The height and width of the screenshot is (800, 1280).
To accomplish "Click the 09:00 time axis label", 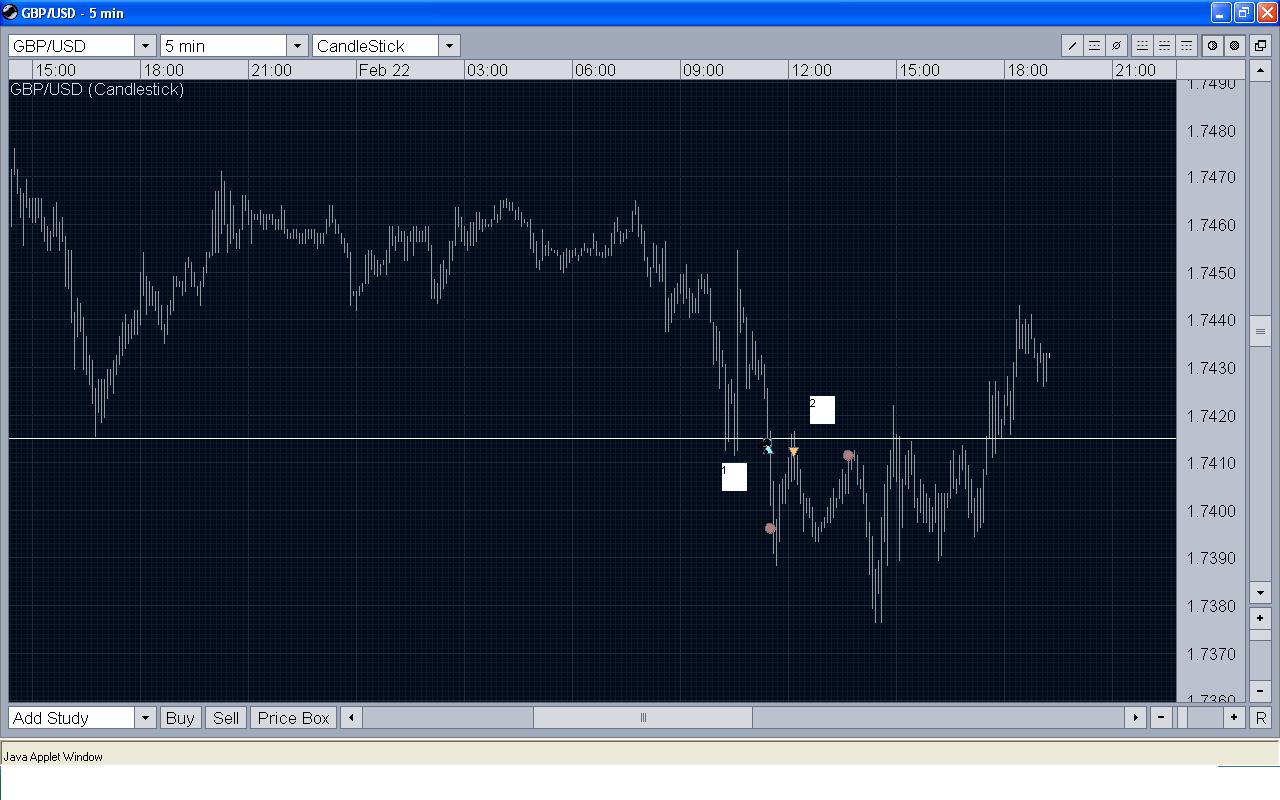I will (x=703, y=70).
